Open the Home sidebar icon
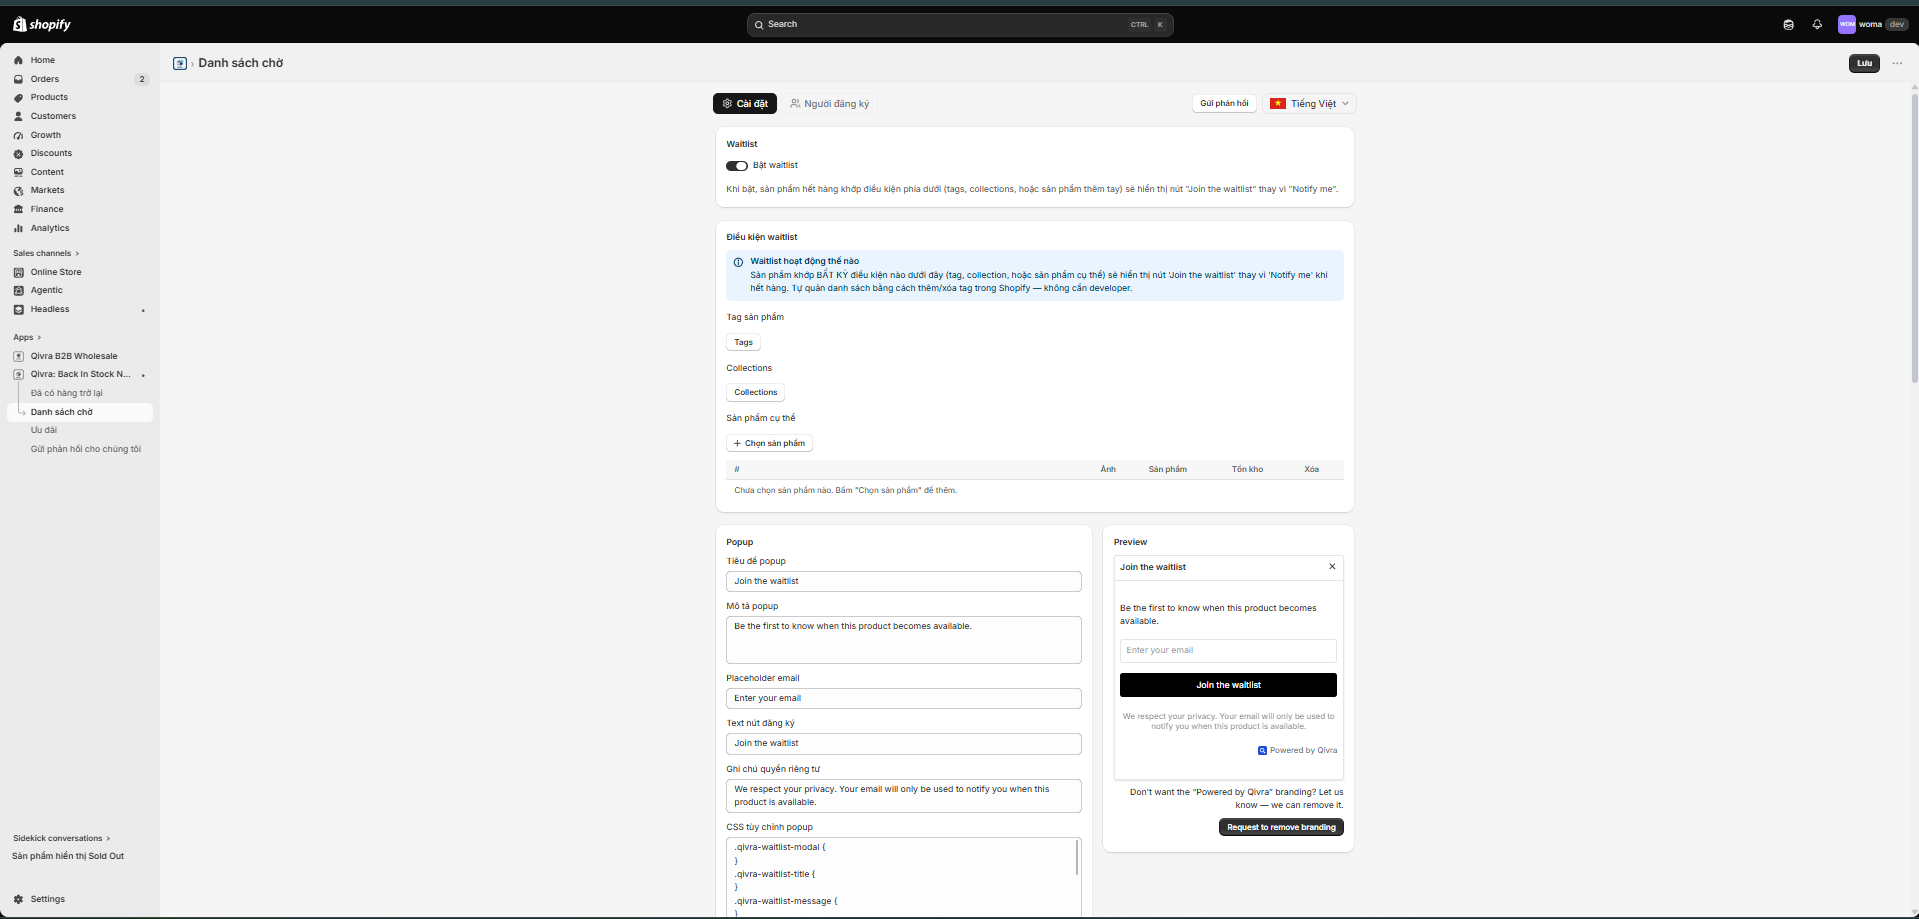Viewport: 1919px width, 919px height. (18, 60)
